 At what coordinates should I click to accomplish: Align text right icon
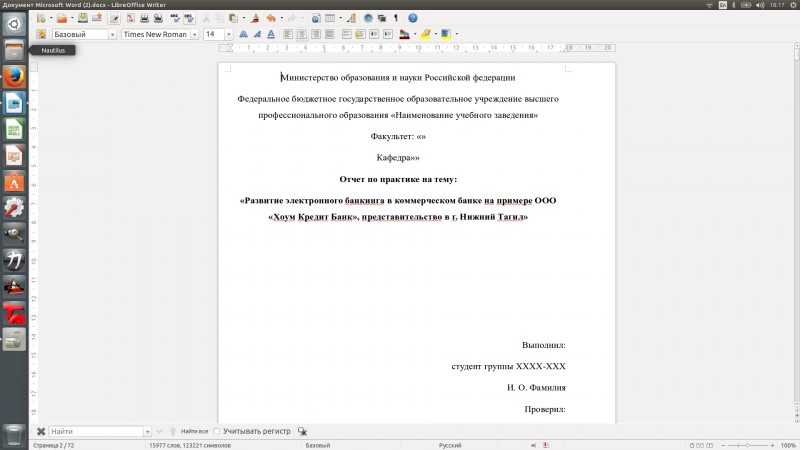pyautogui.click(x=316, y=34)
